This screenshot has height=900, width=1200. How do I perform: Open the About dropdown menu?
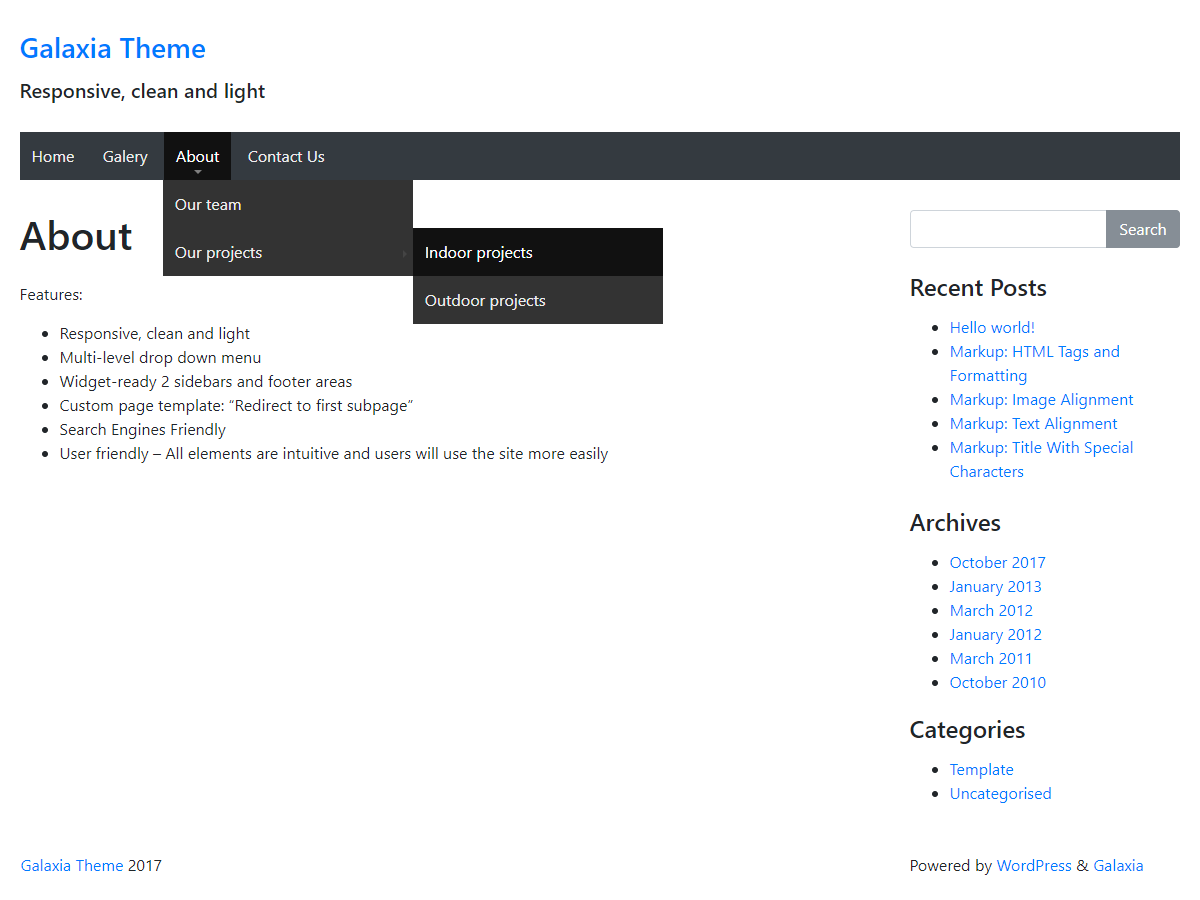point(197,156)
